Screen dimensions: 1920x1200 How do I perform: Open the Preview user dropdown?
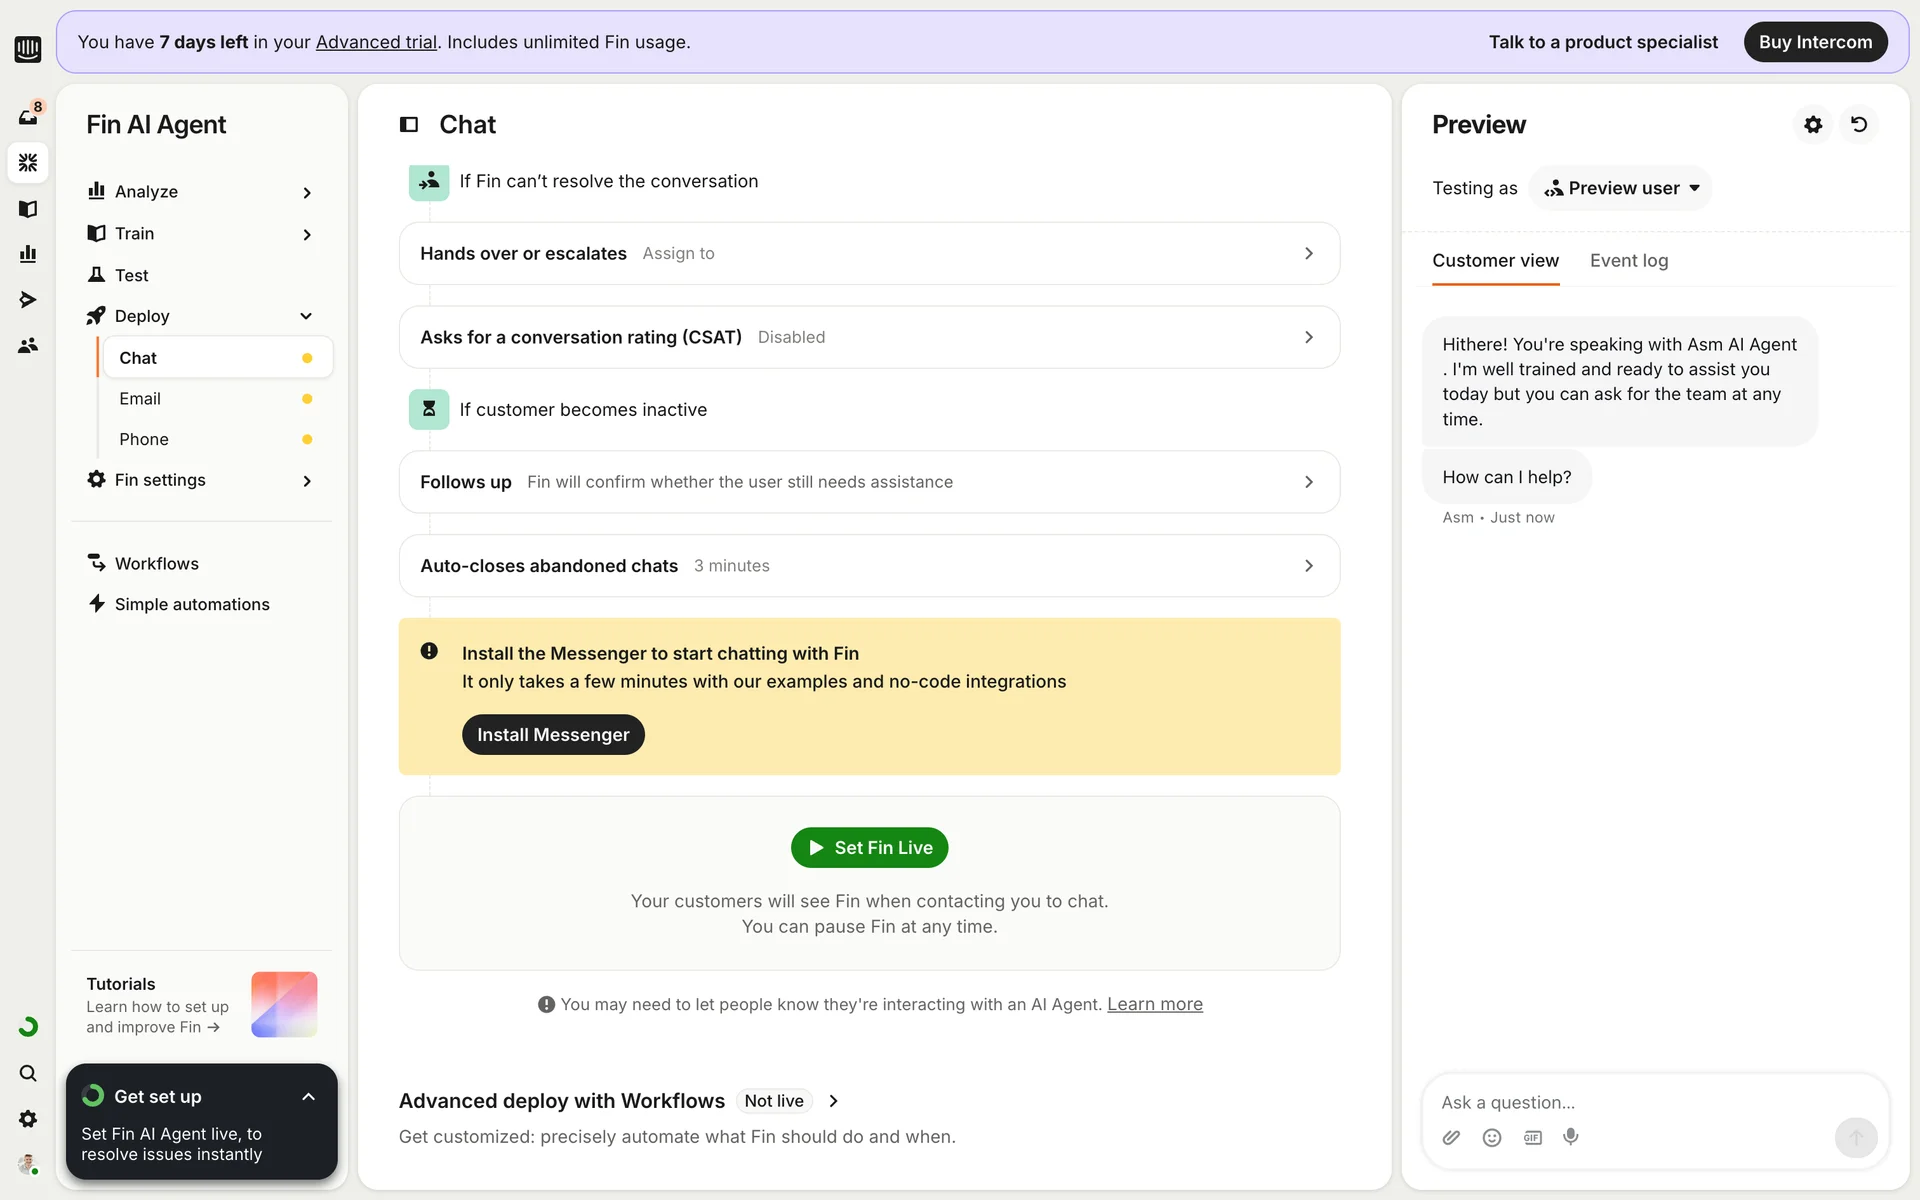tap(1621, 188)
